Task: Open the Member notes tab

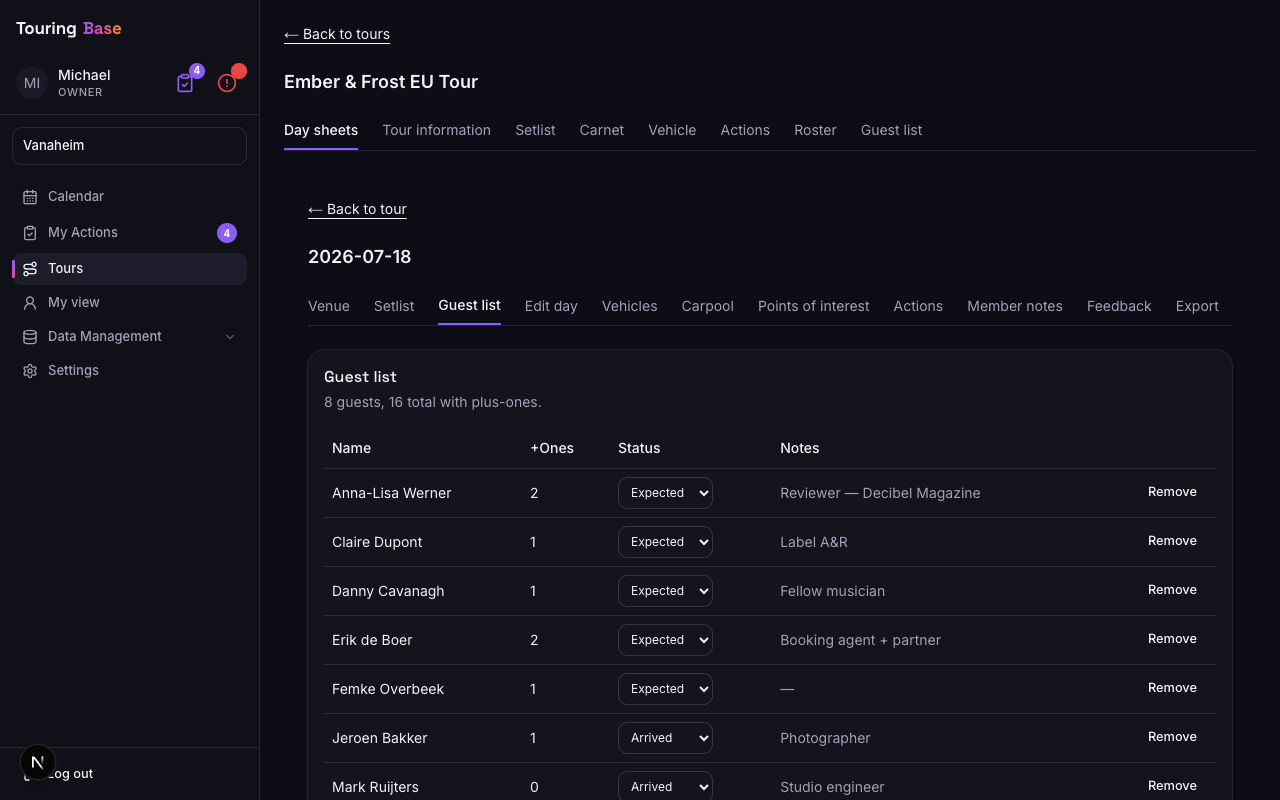Action: tap(1014, 306)
